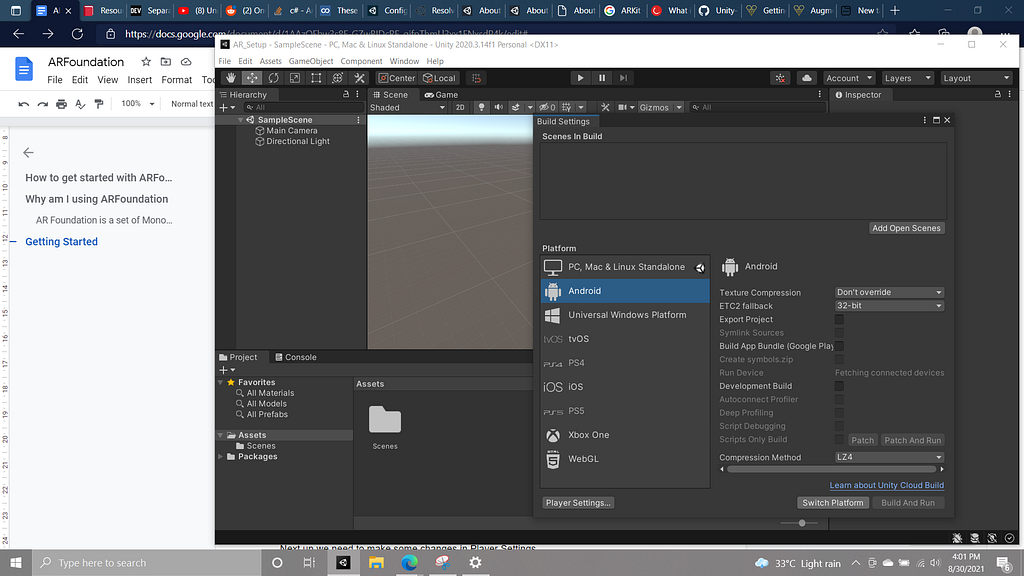Collapse SampleScene in Hierarchy

coord(240,120)
